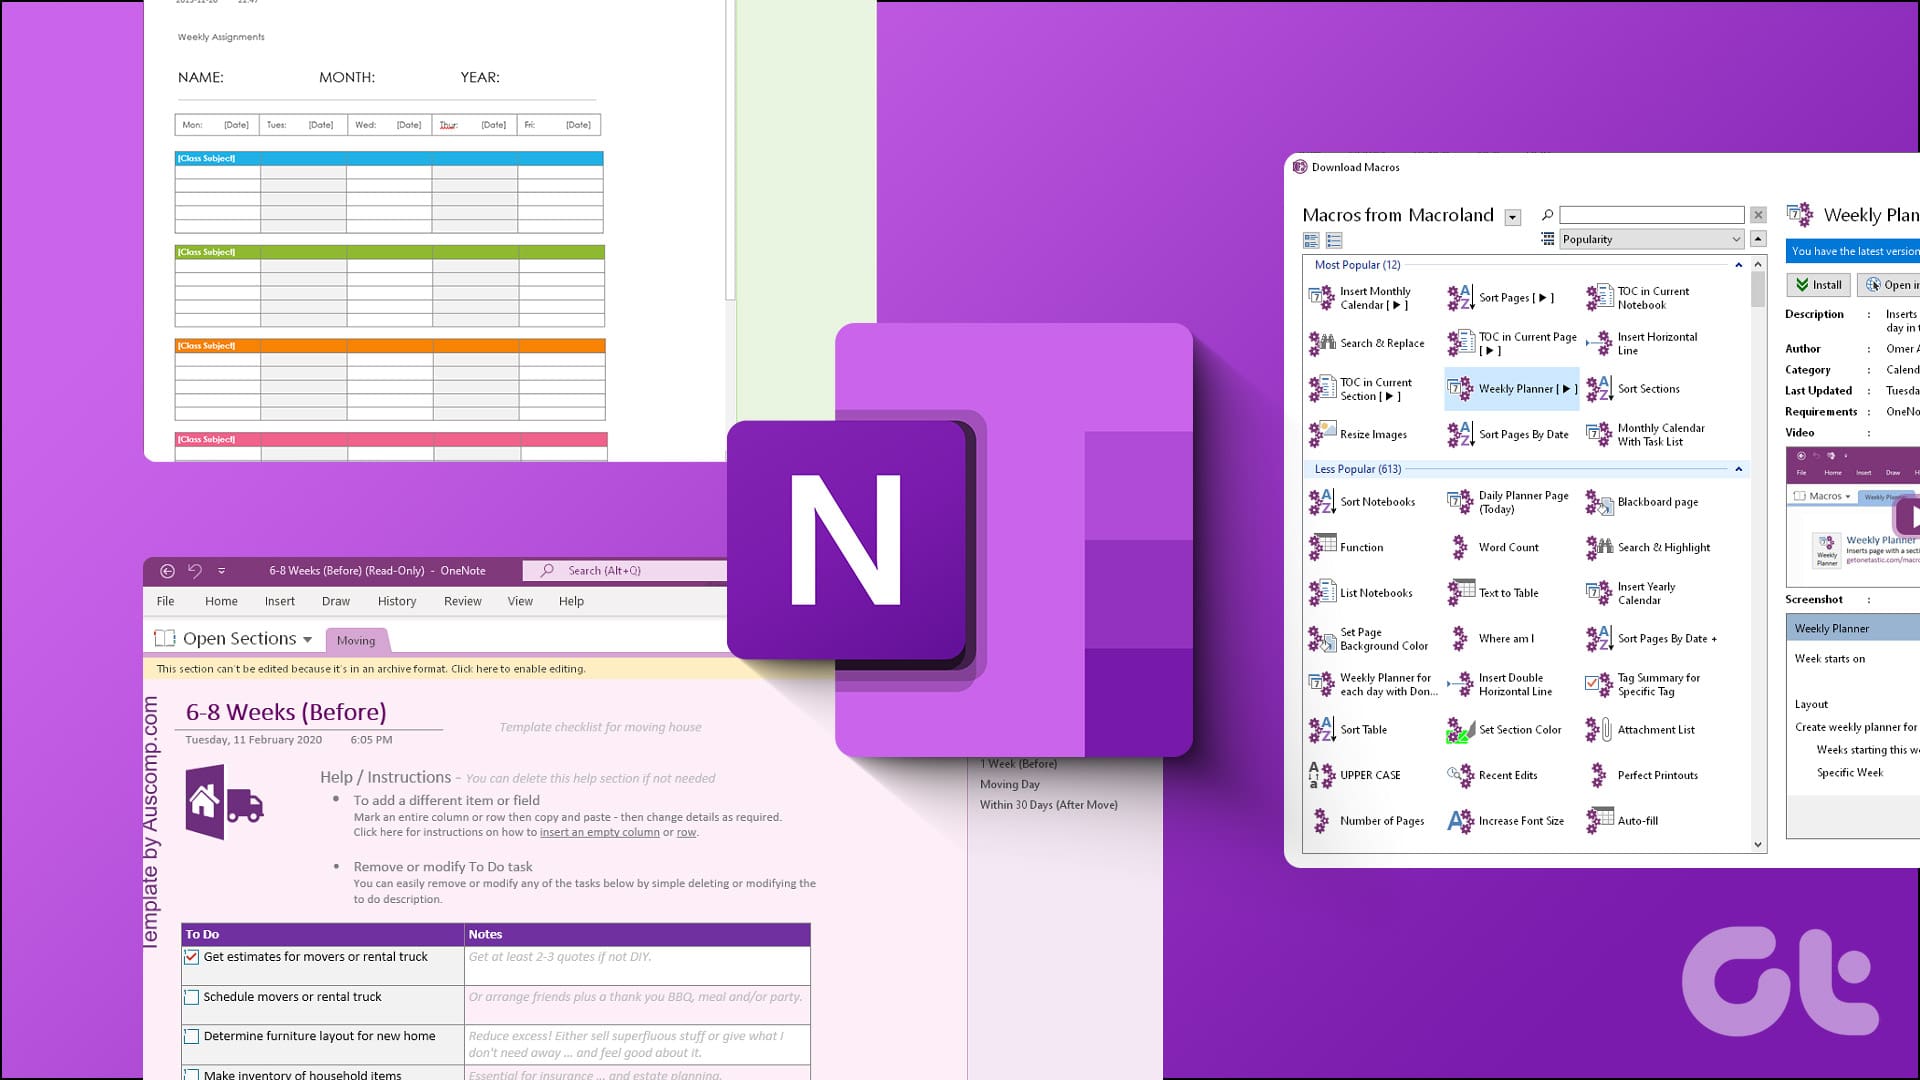Check 'Determine furniture layout for new home'
Viewport: 1920px width, 1080px height.
point(191,1036)
